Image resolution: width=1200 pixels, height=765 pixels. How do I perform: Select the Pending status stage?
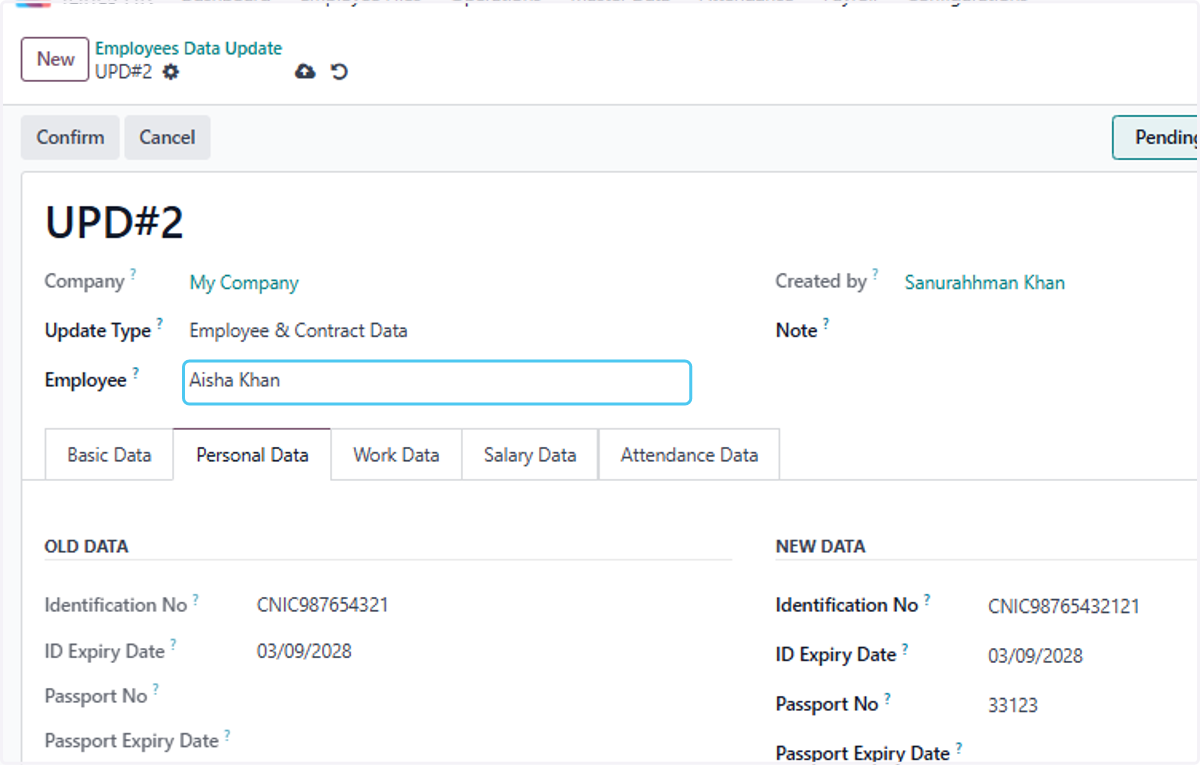1157,137
